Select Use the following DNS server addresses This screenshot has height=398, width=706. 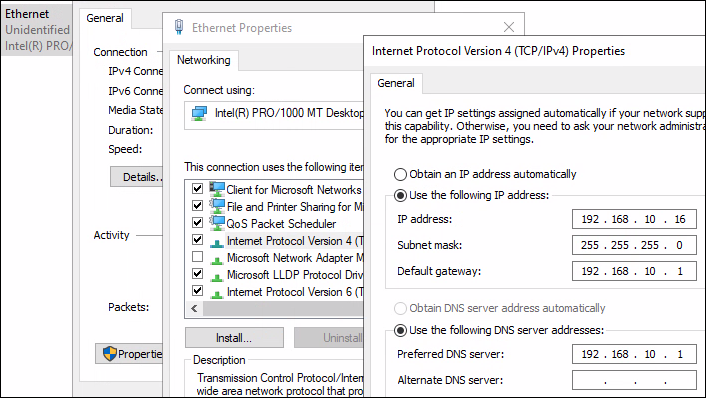coord(400,330)
